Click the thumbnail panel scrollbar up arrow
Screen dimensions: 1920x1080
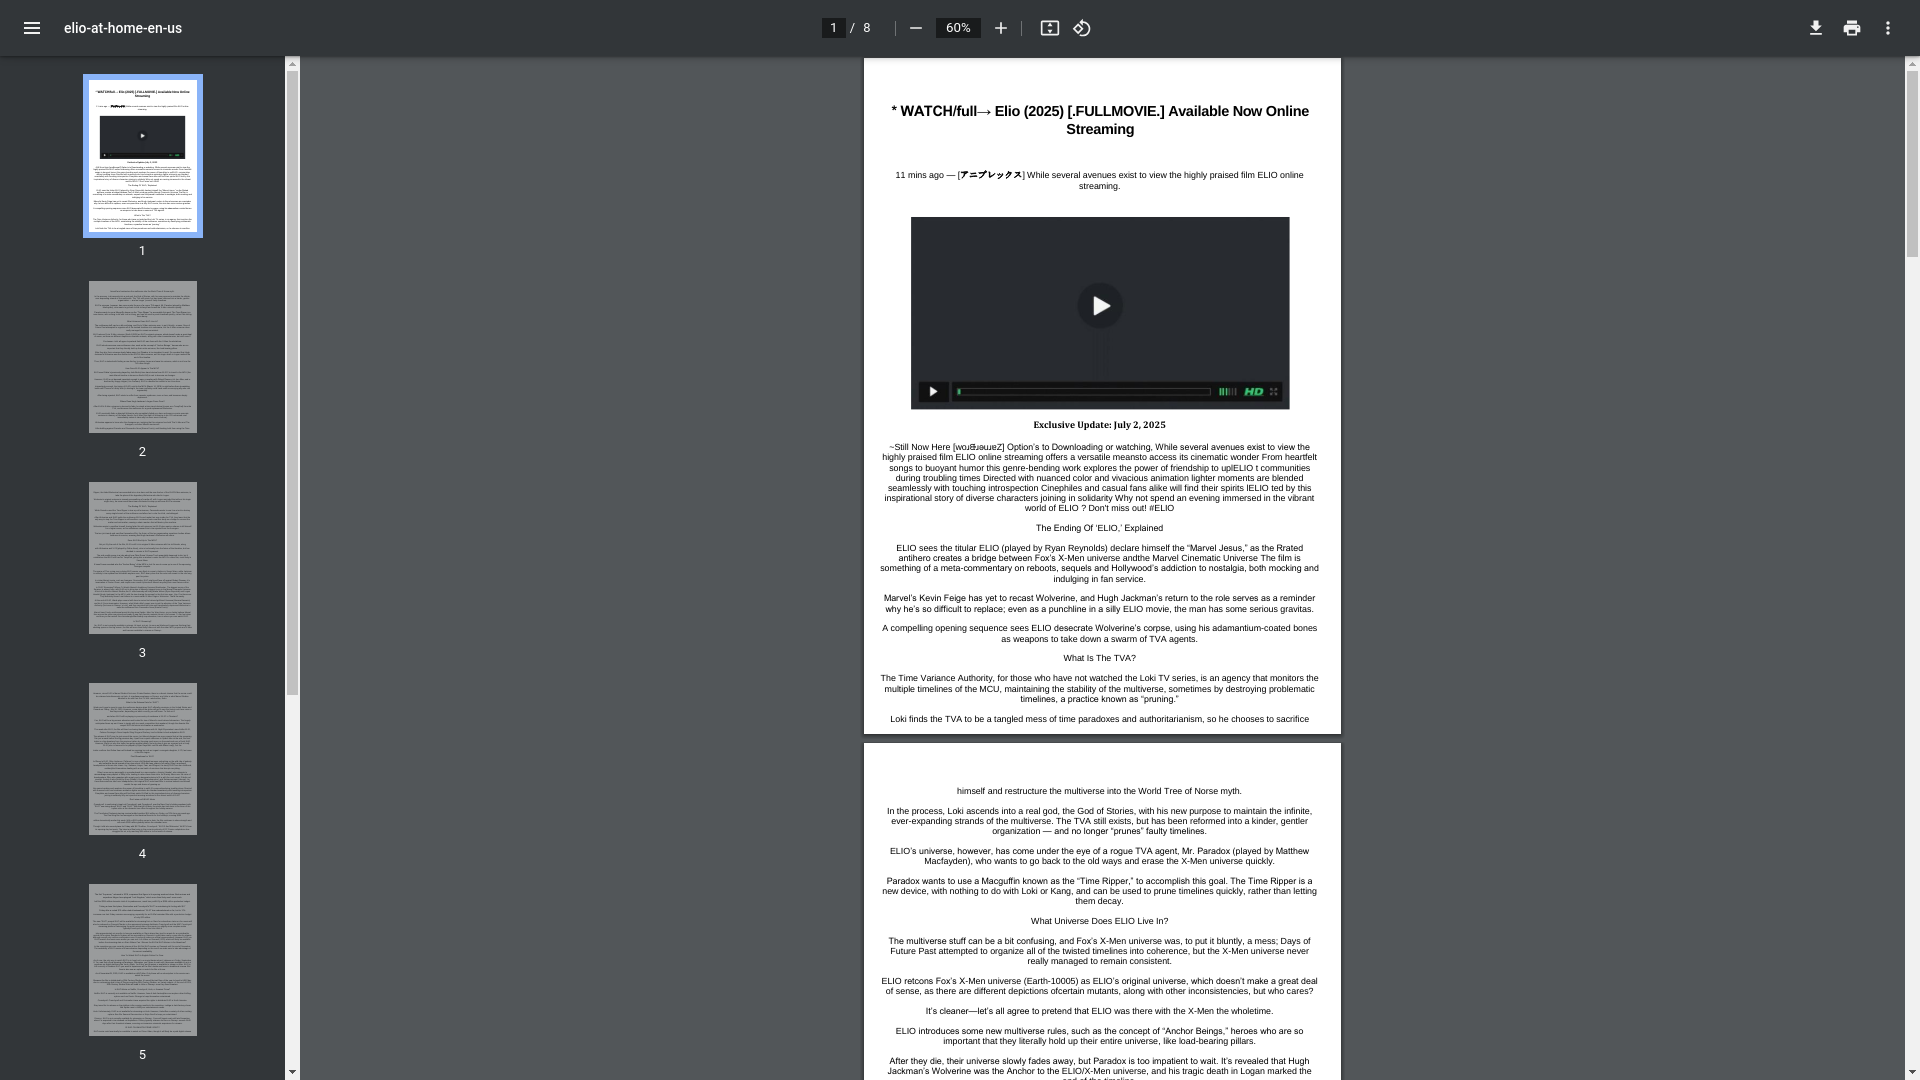[292, 64]
